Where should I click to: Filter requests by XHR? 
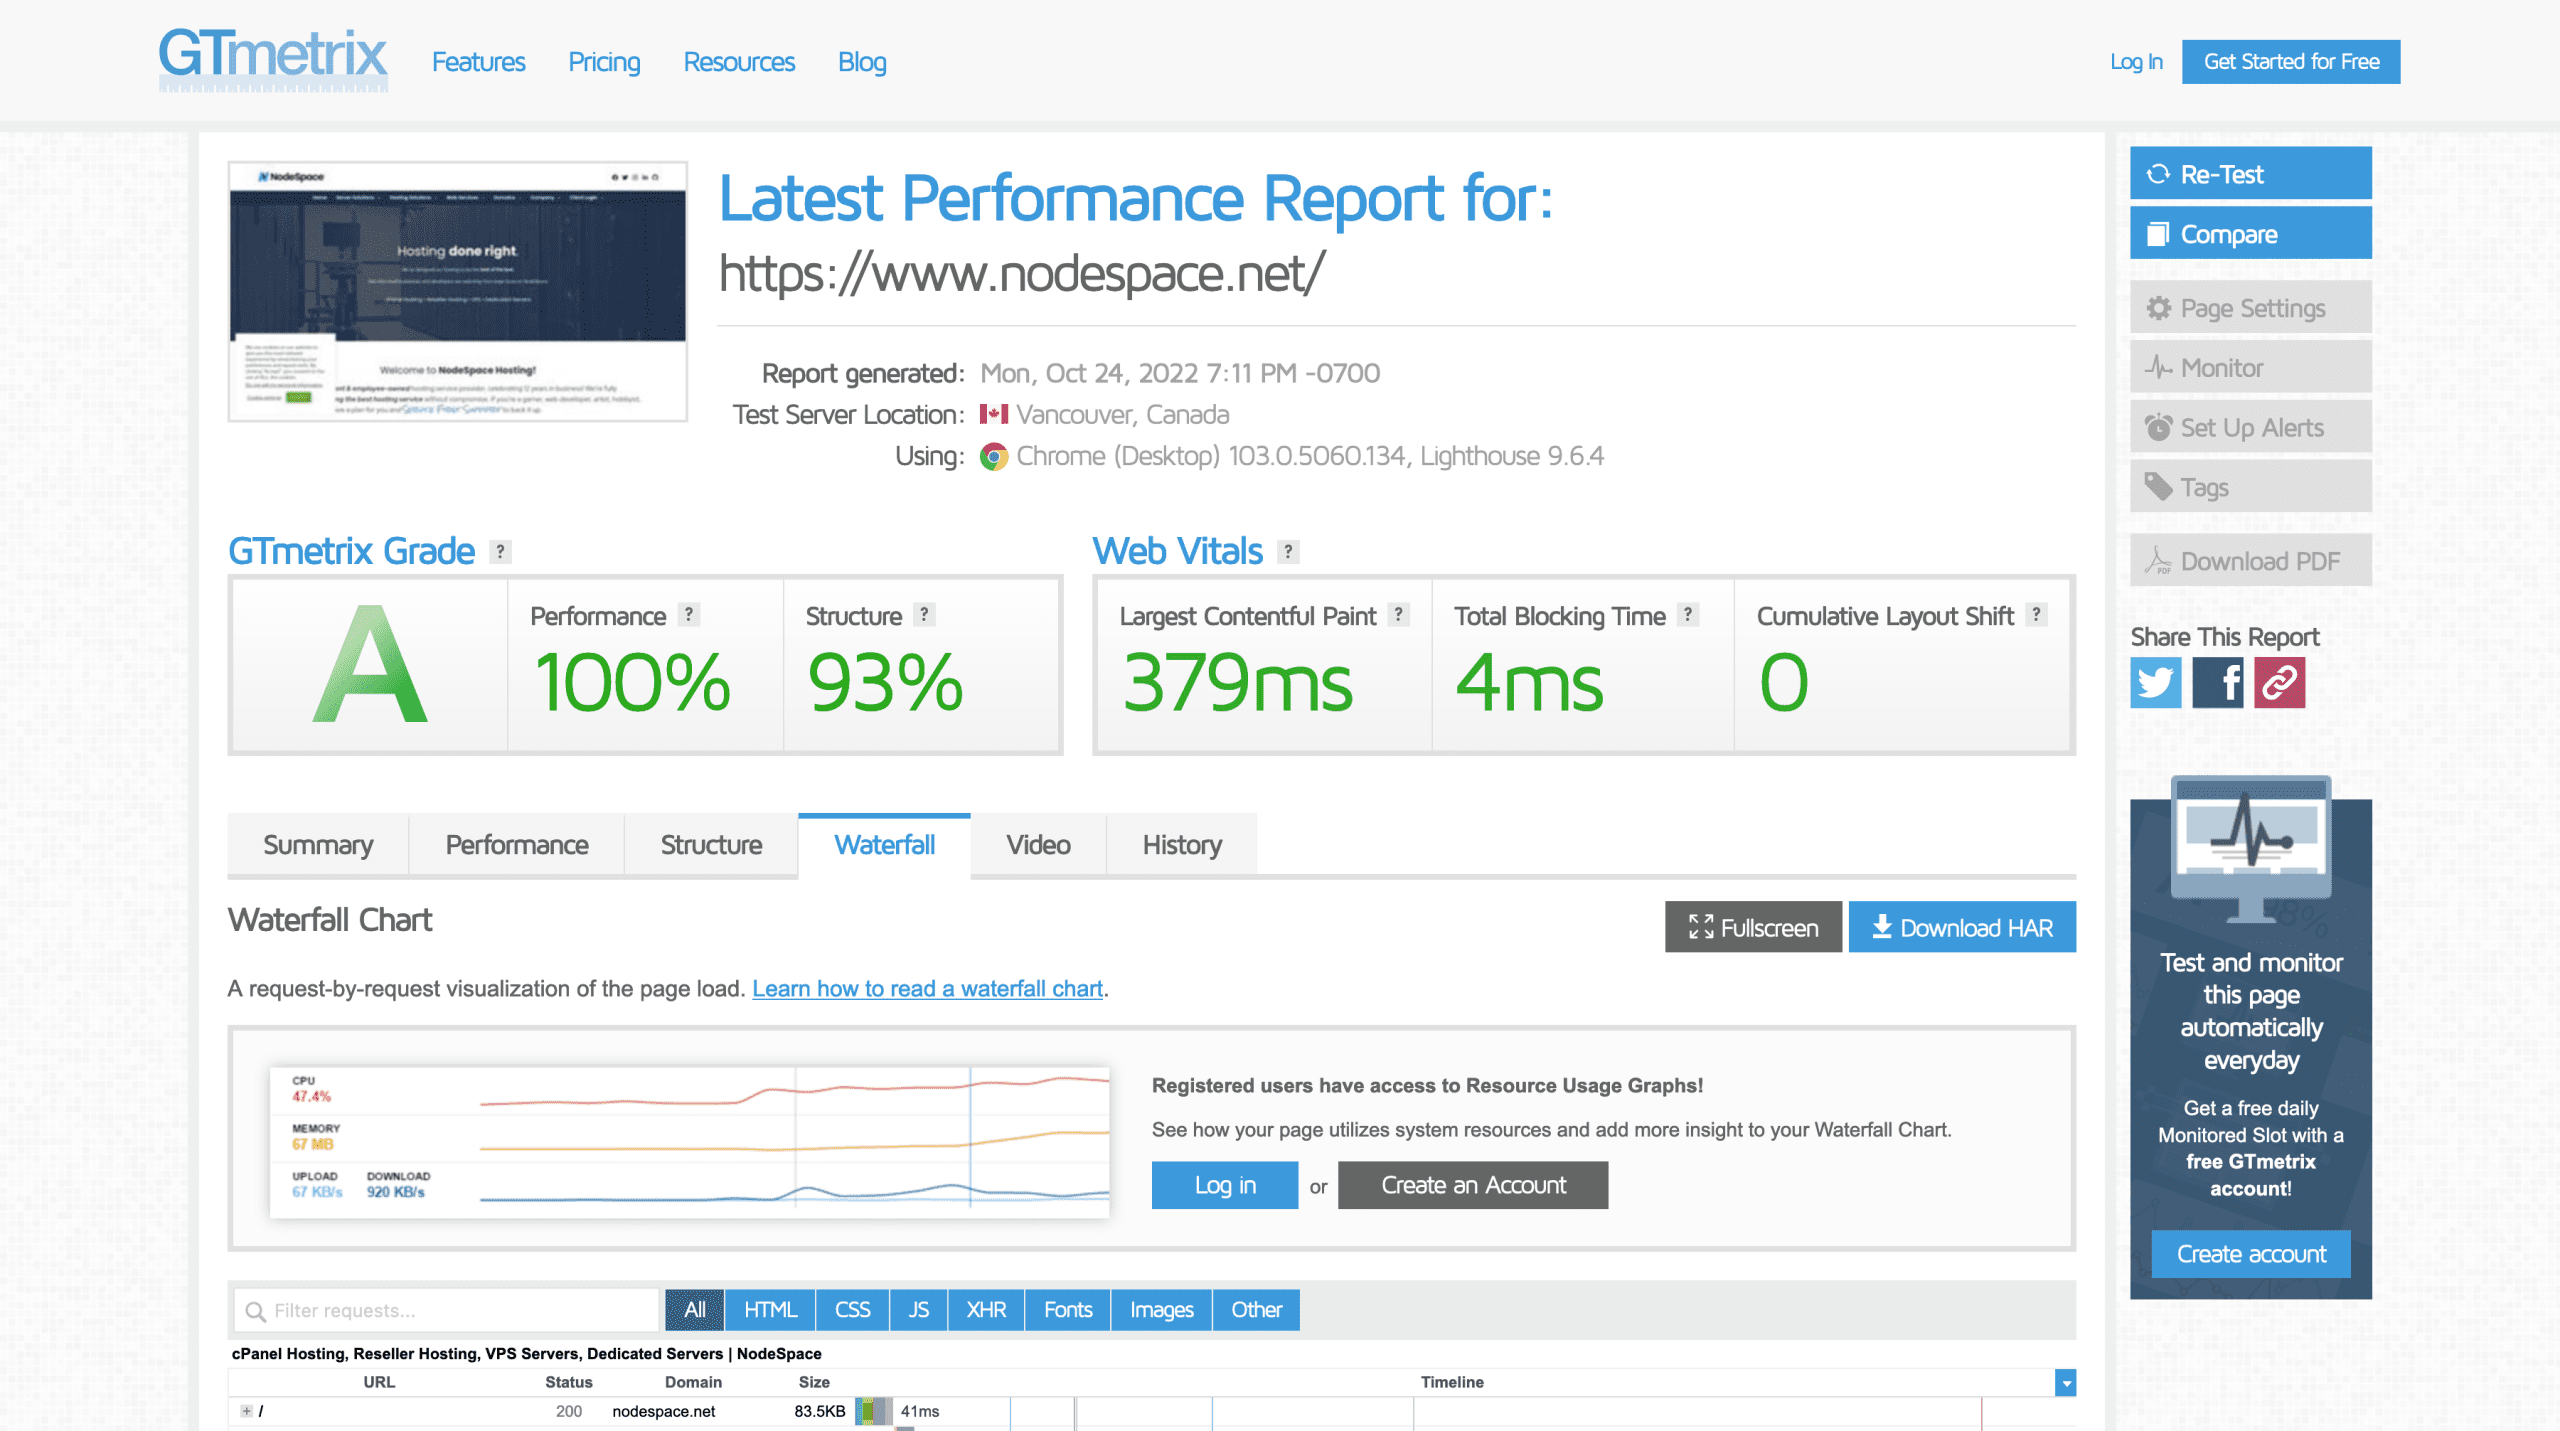click(986, 1311)
